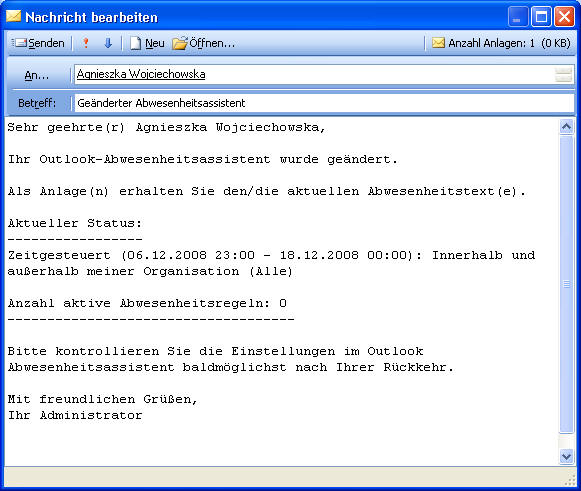Click the mail icon in the title bar
This screenshot has height=491, width=581.
pyautogui.click(x=13, y=16)
